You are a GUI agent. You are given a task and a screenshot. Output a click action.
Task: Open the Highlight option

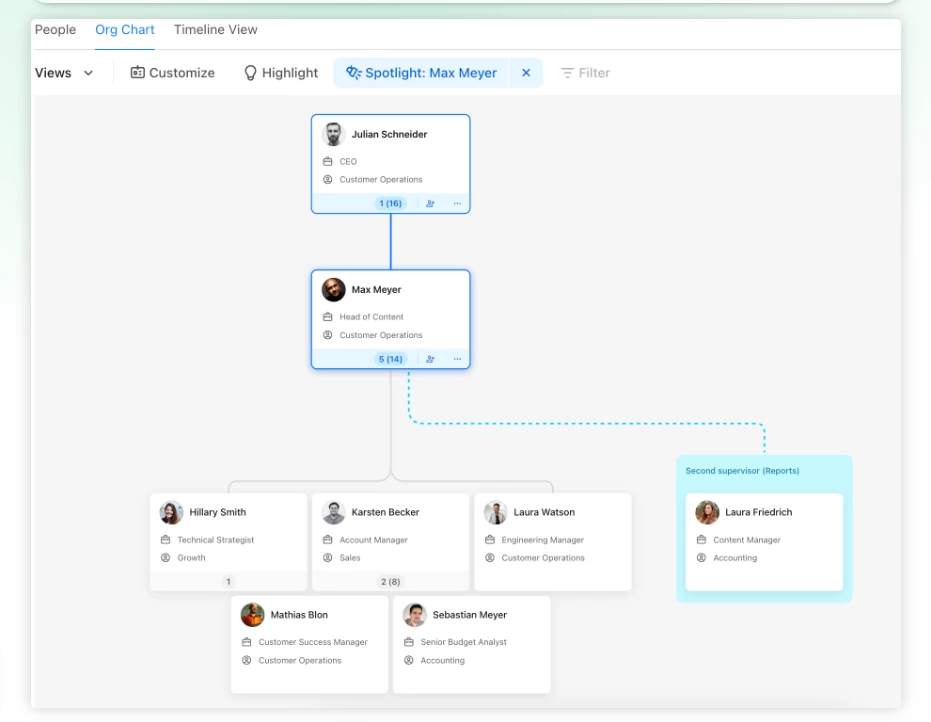tap(281, 73)
